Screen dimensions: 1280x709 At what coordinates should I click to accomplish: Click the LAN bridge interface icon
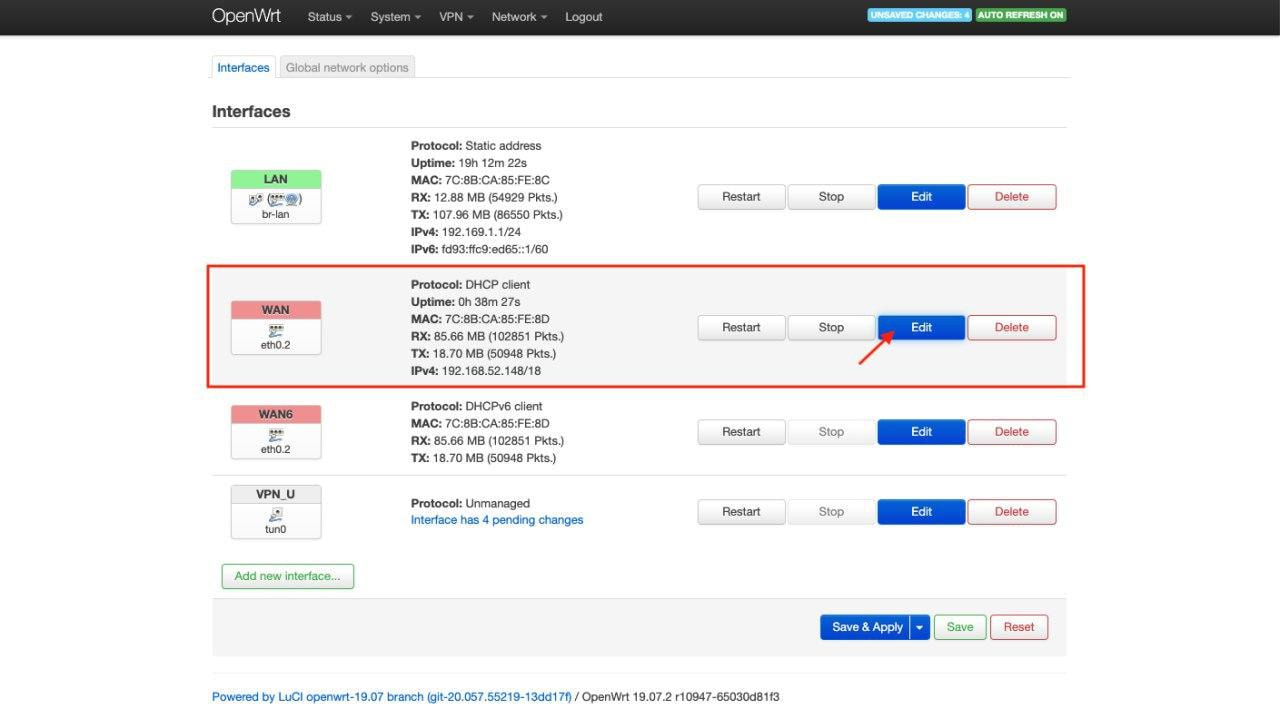(275, 200)
